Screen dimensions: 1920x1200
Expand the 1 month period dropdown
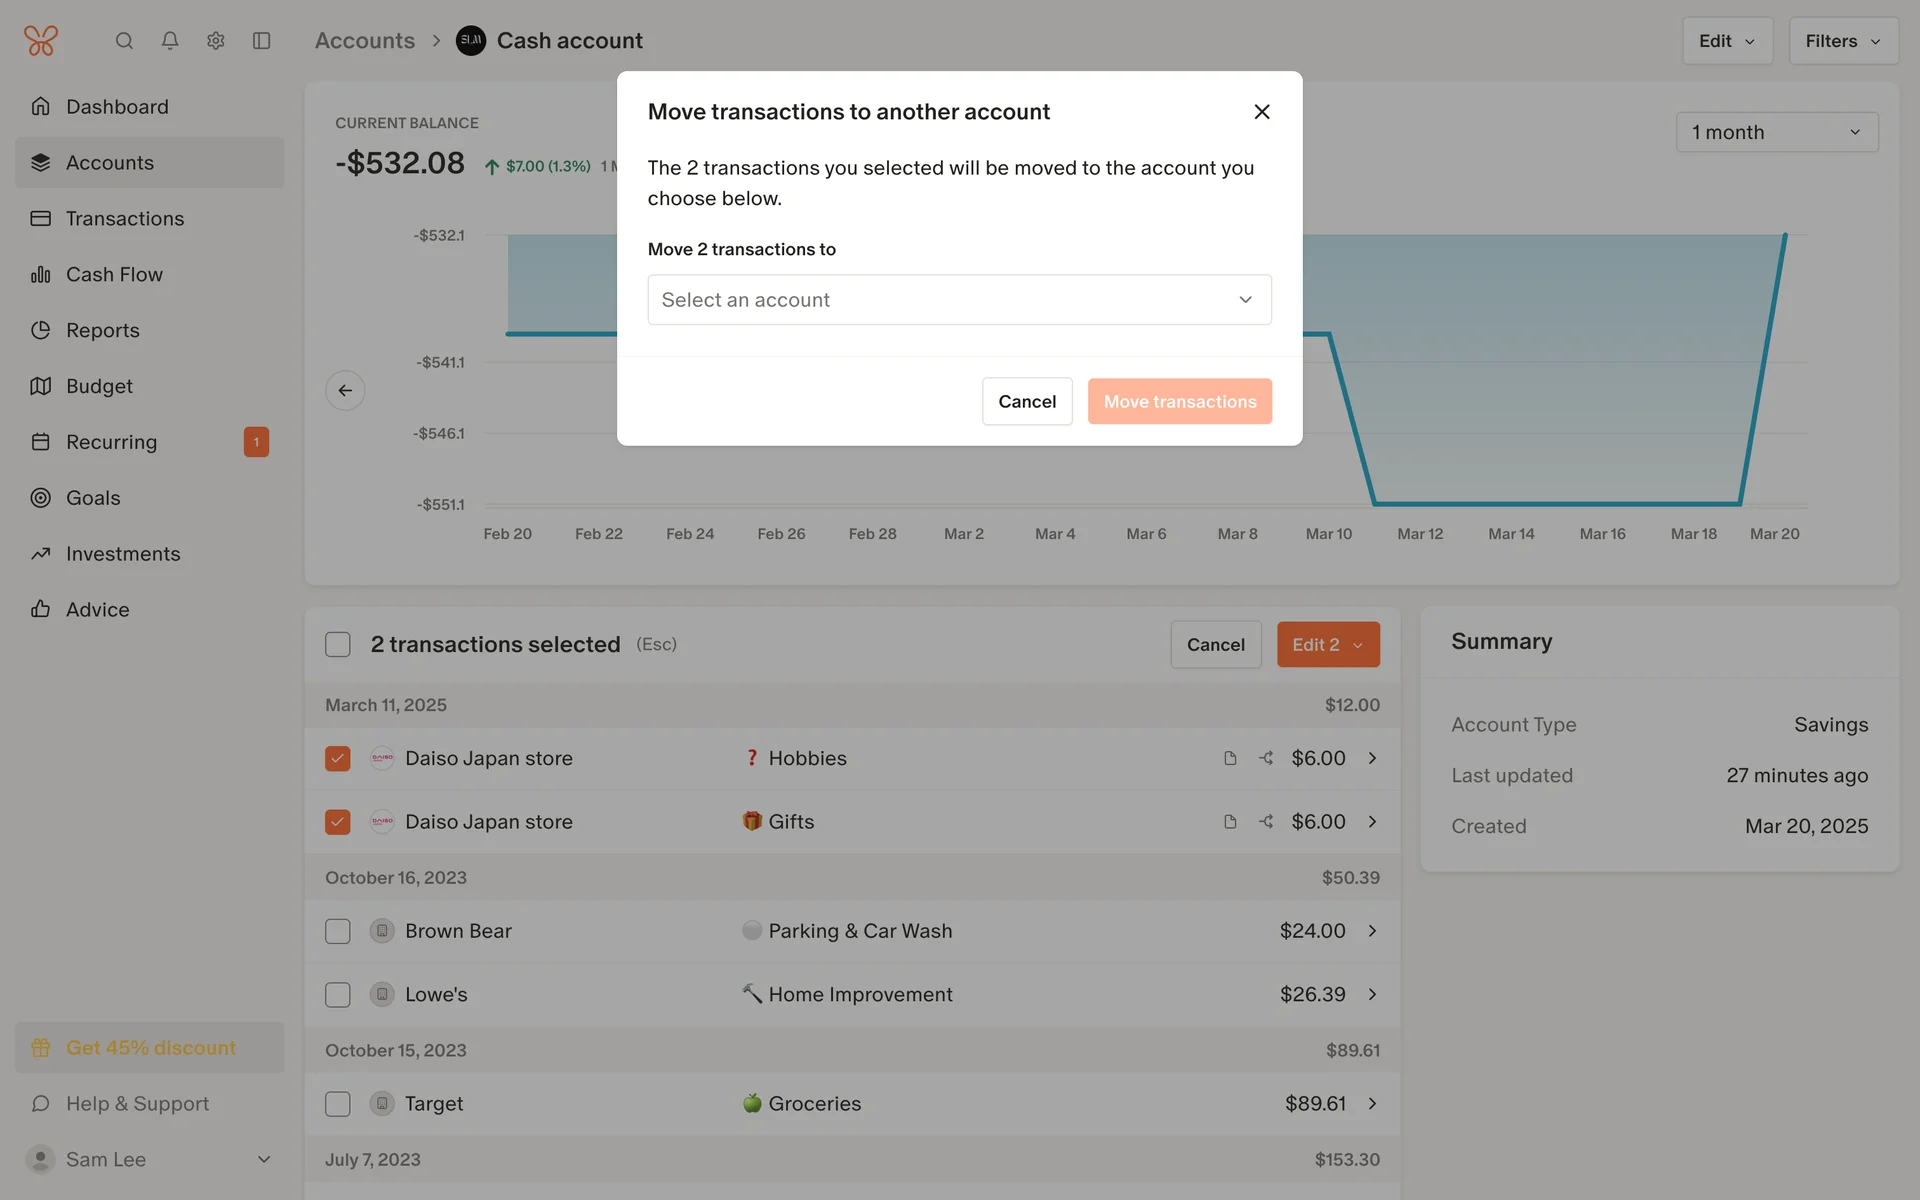(x=1776, y=132)
